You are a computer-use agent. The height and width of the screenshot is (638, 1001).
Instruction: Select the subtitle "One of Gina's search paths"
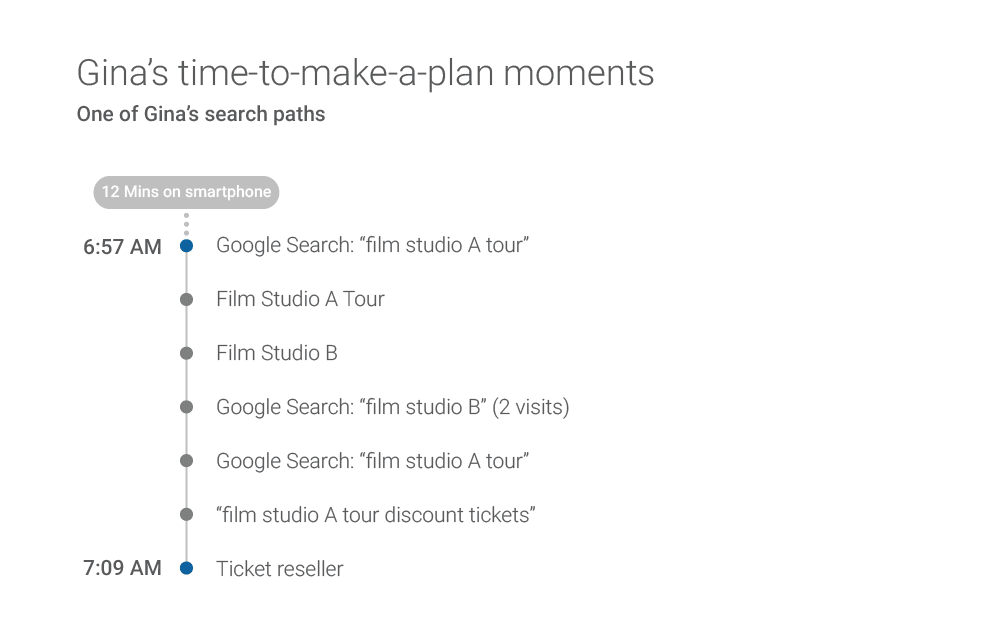click(x=201, y=114)
